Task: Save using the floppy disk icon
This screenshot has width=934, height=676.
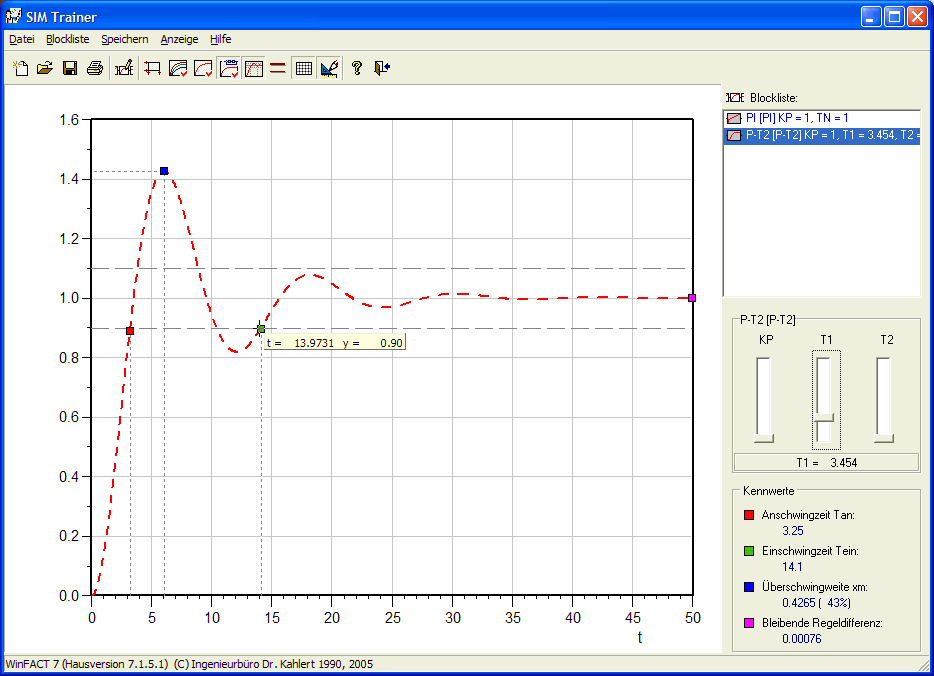Action: (x=70, y=68)
